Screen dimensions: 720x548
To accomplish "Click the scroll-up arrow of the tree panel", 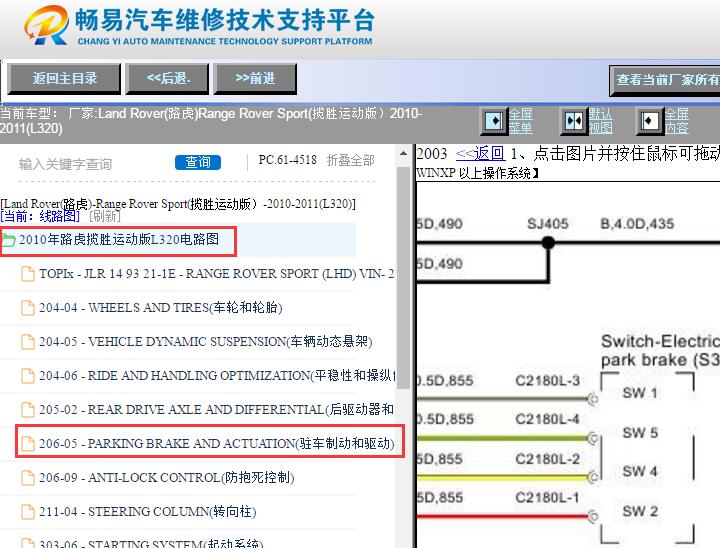I will point(403,153).
